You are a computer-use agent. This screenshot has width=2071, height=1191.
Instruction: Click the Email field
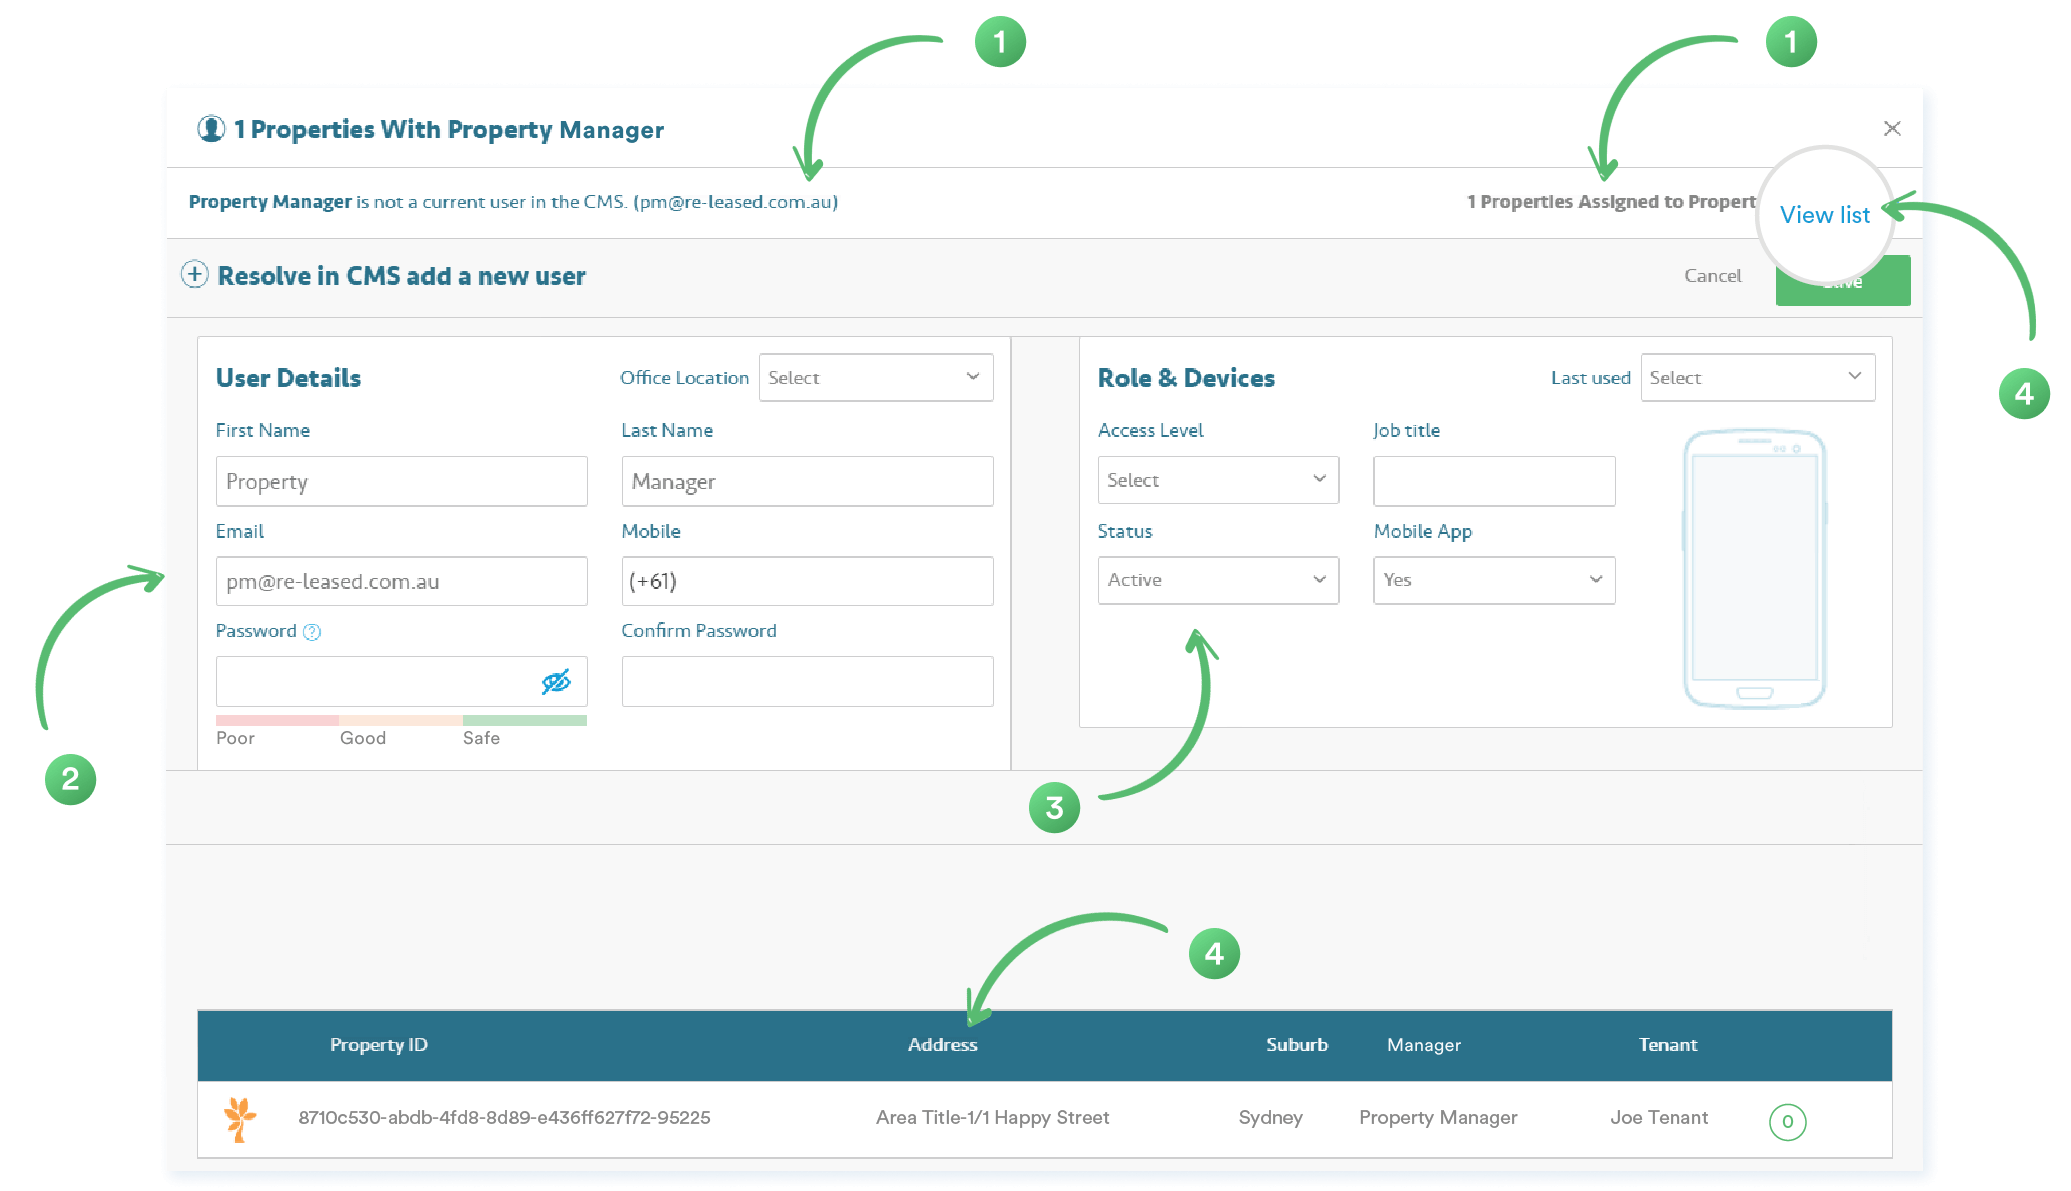(x=402, y=581)
